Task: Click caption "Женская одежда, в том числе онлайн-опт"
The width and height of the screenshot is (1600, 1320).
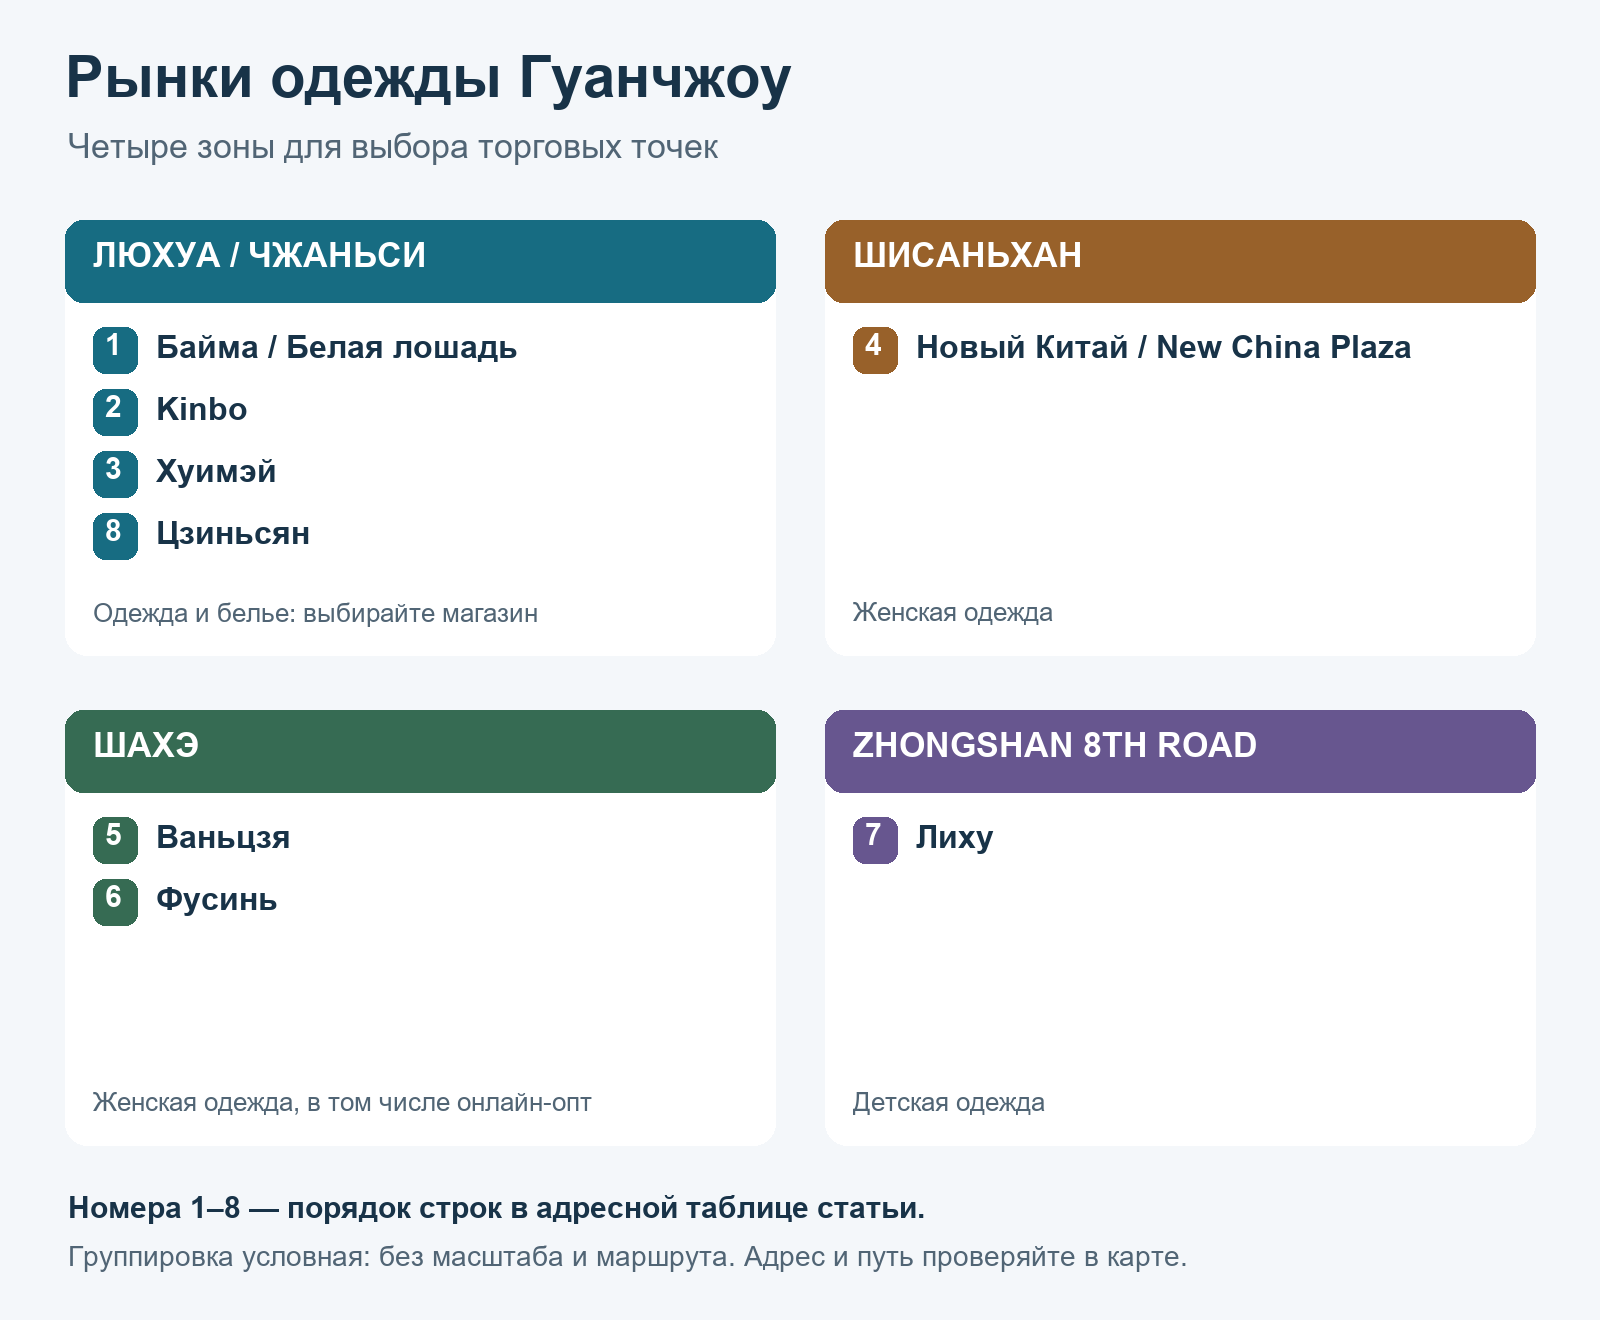Action: [342, 1103]
